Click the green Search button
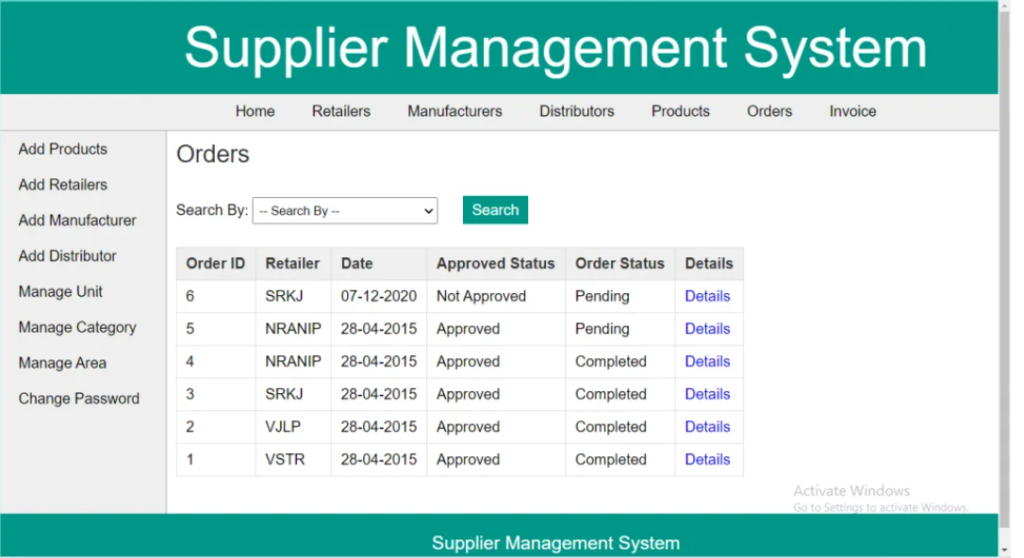 [x=495, y=210]
